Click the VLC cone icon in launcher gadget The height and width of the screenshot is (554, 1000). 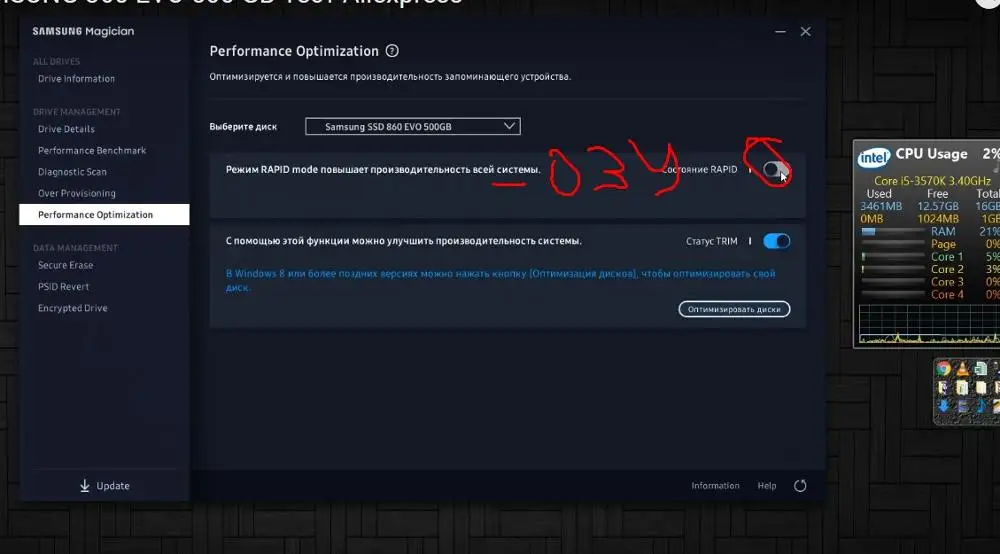[x=962, y=368]
